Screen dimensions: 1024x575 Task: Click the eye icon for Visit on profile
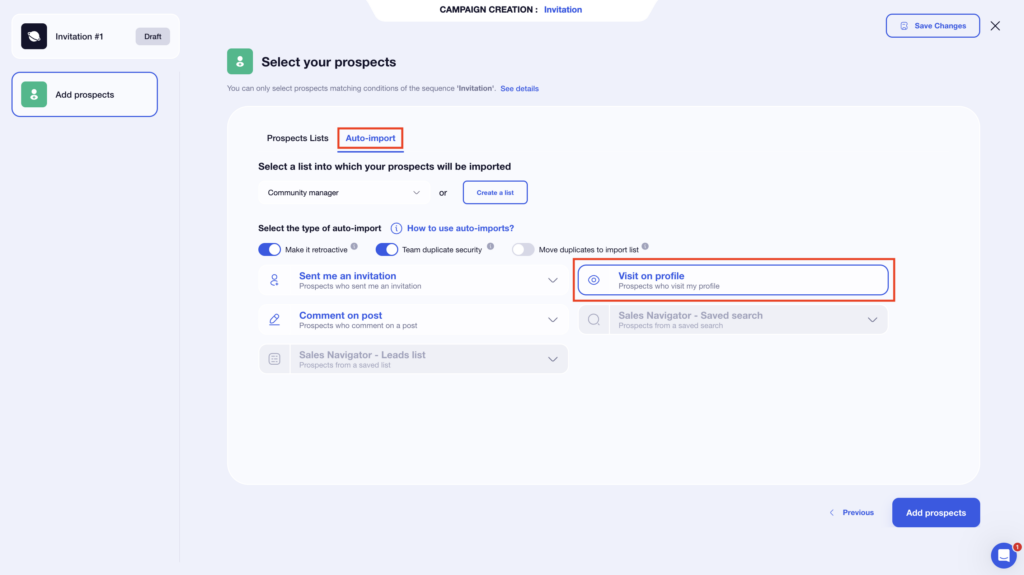(x=594, y=280)
